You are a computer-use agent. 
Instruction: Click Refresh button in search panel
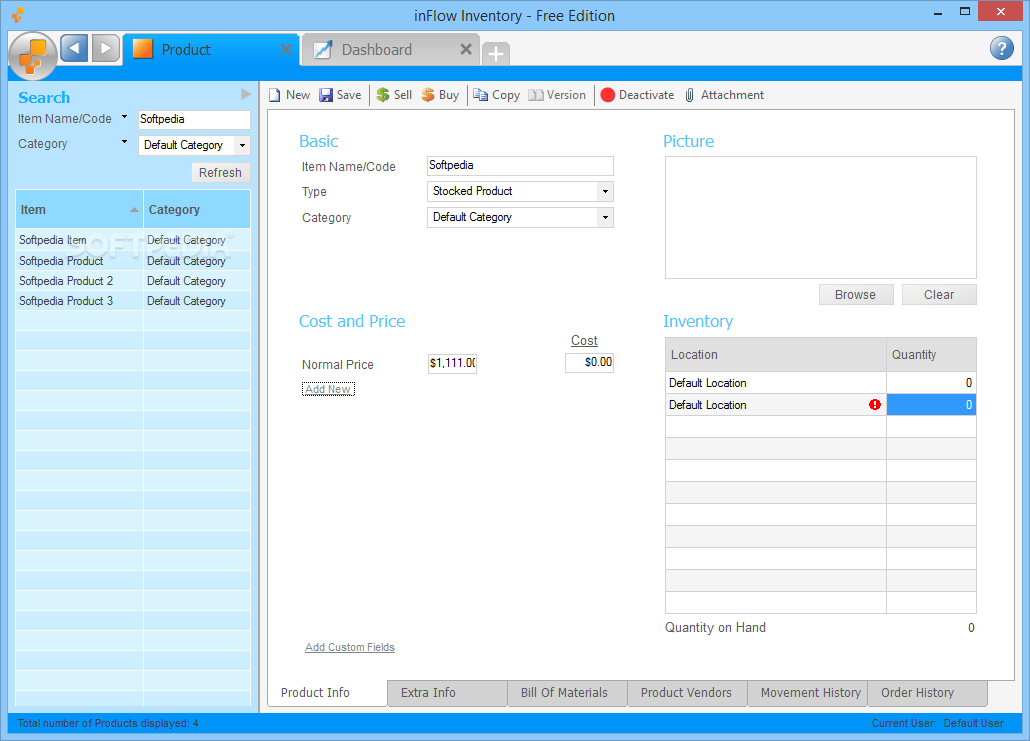click(x=220, y=173)
